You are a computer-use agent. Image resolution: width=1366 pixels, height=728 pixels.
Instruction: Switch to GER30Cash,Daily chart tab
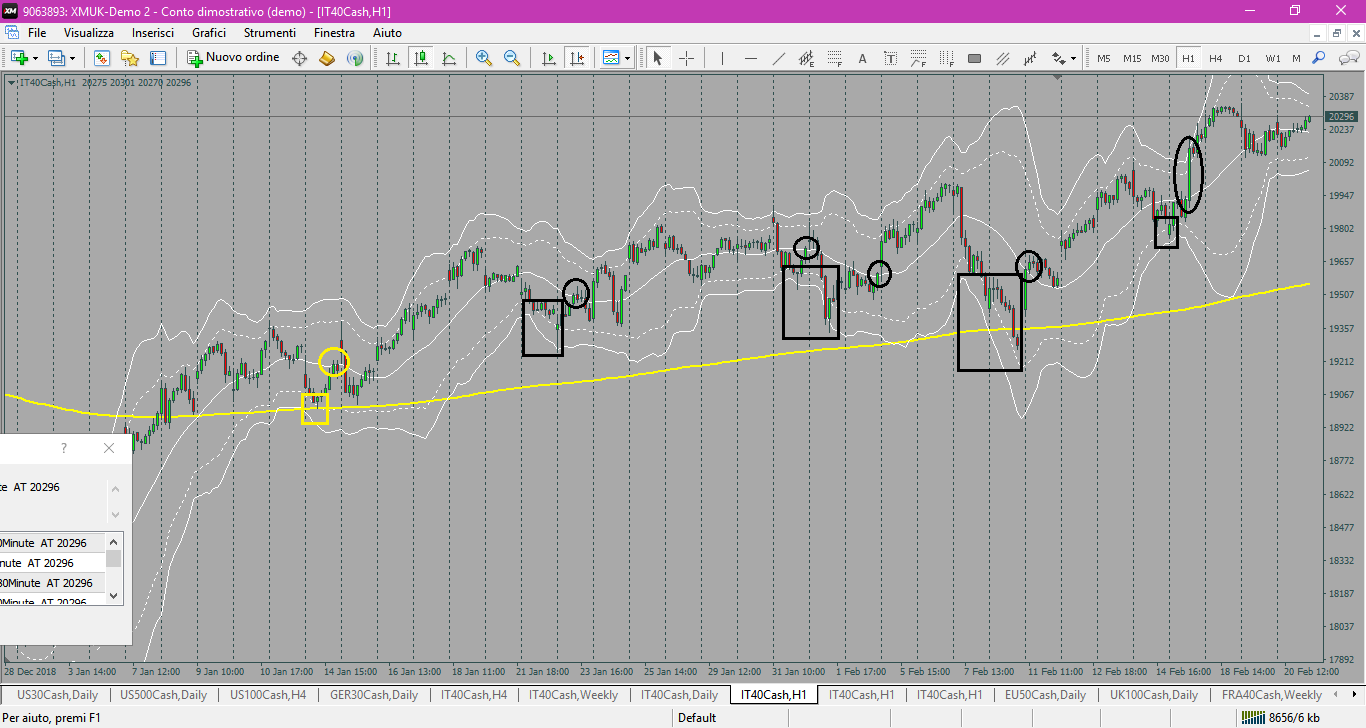tap(374, 694)
